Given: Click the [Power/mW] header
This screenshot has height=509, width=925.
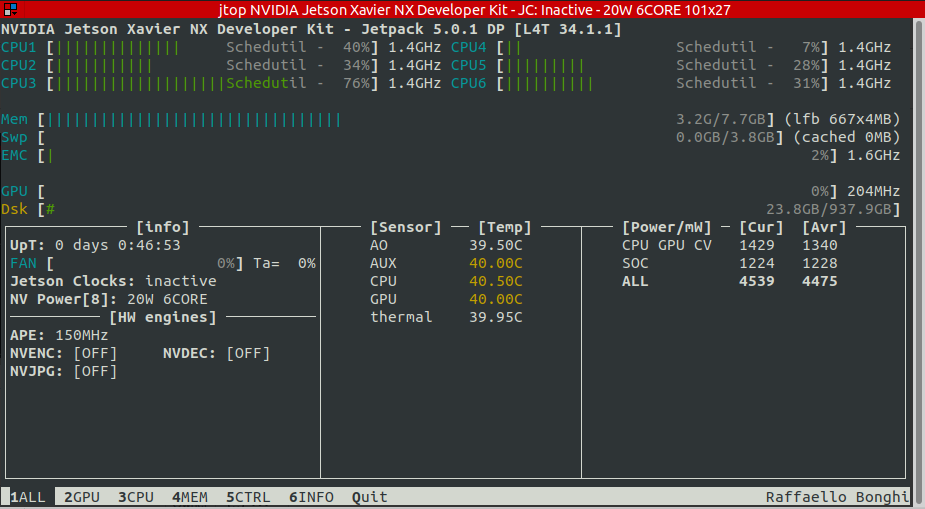Looking at the screenshot, I should [667, 227].
